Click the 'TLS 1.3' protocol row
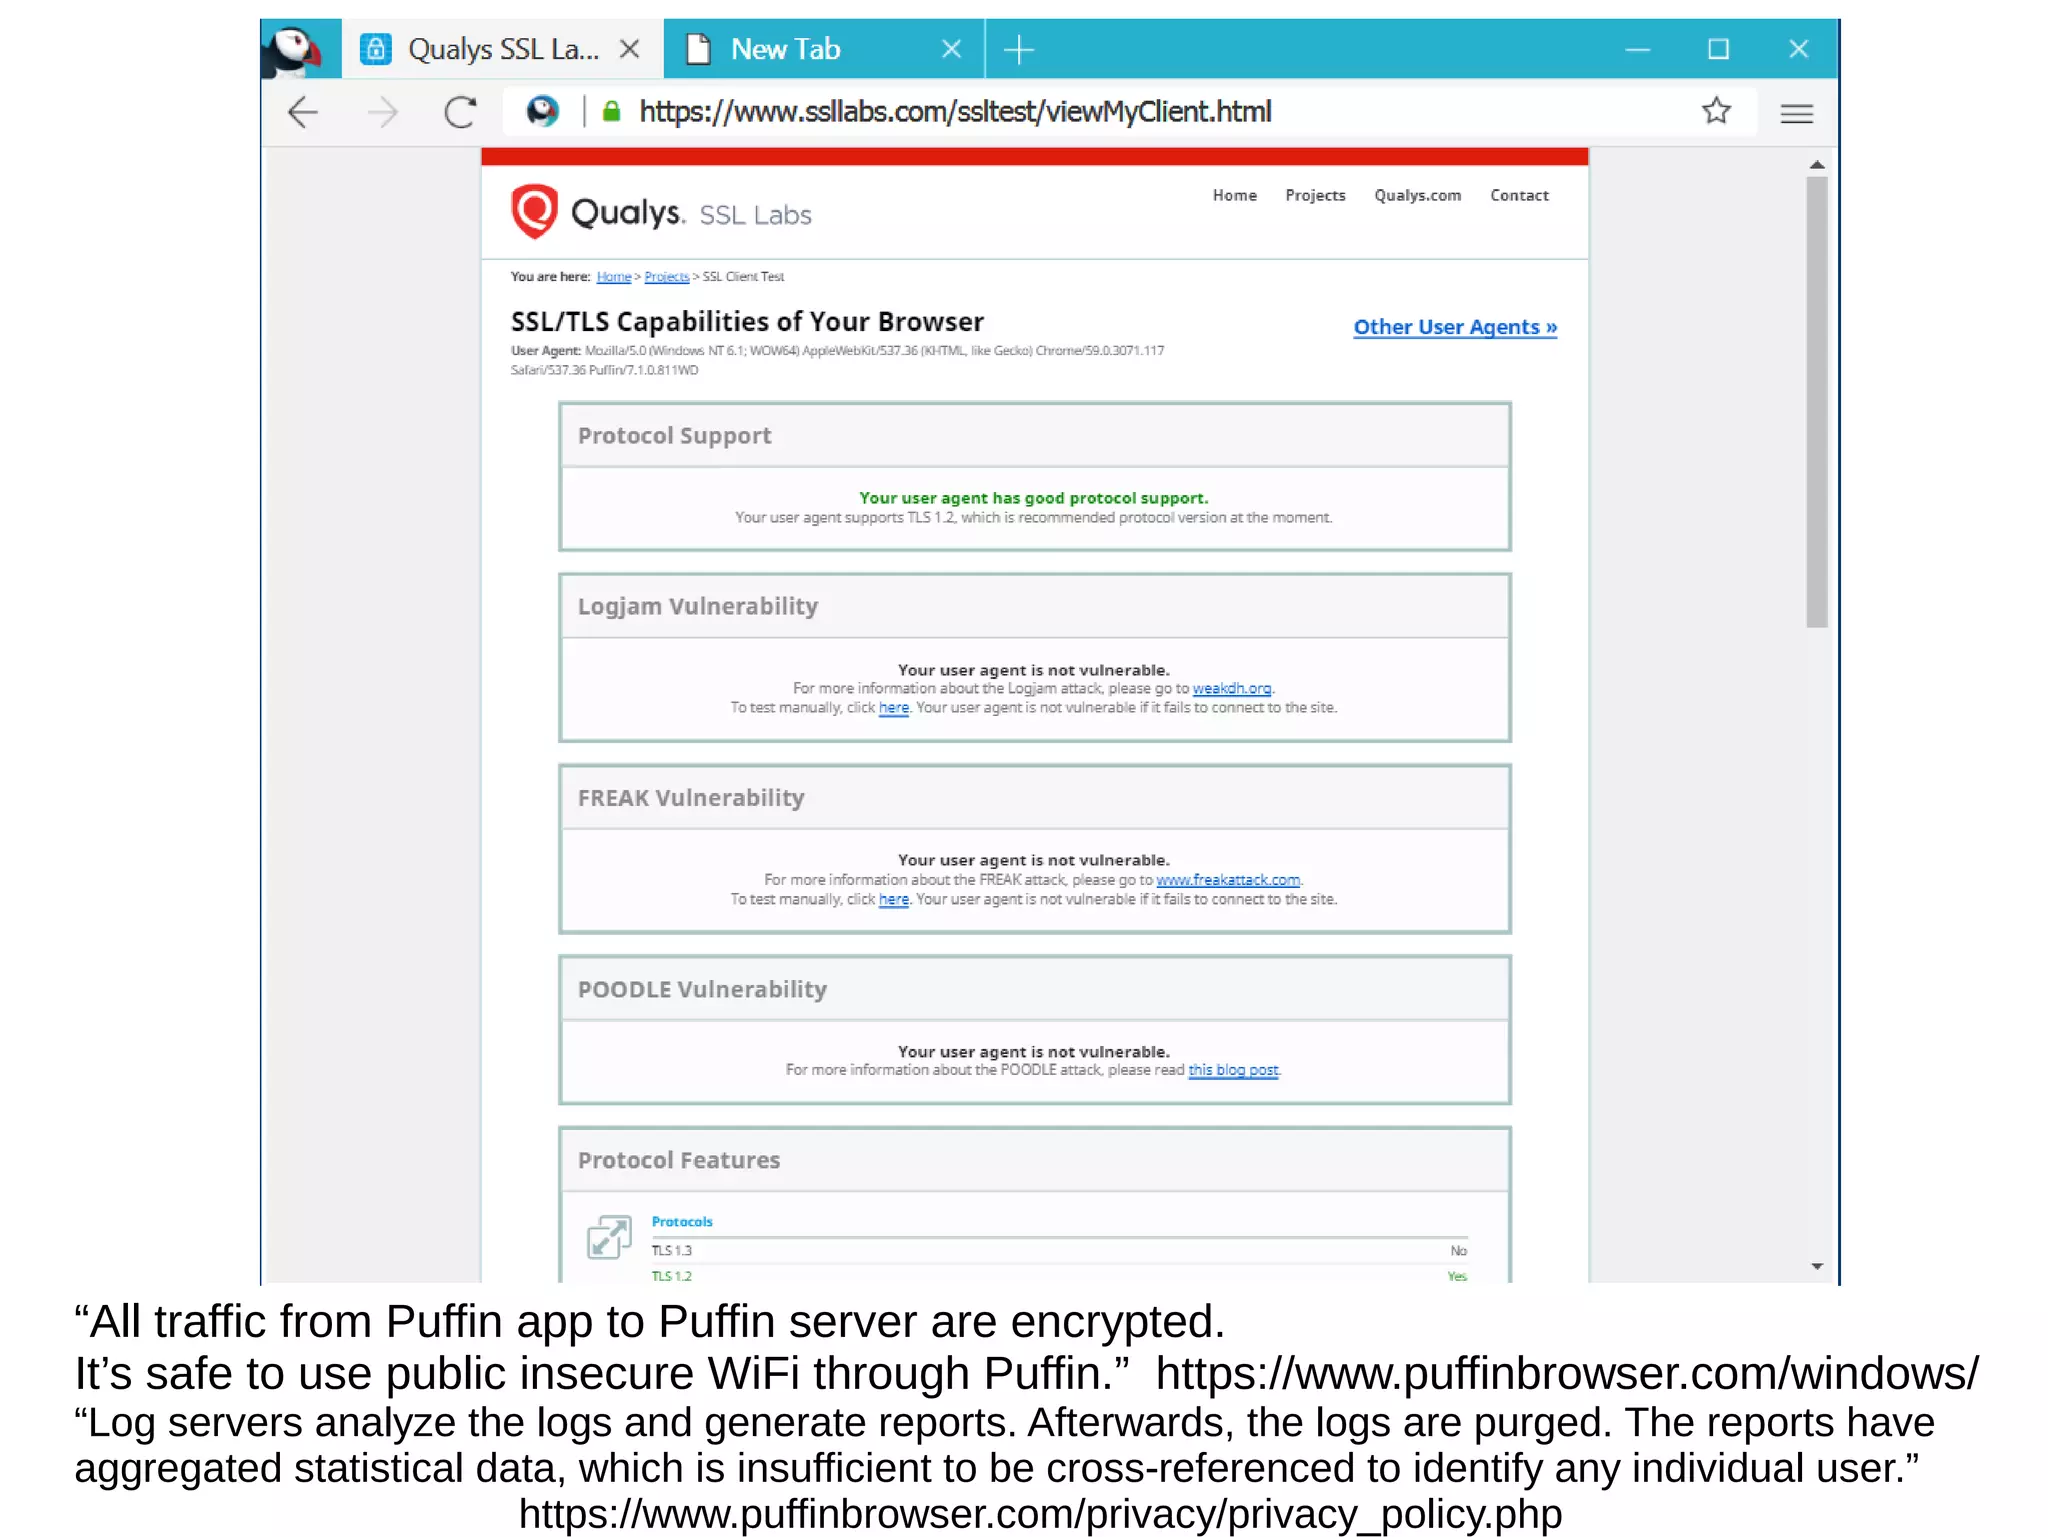This screenshot has width=2048, height=1537. point(1059,1251)
